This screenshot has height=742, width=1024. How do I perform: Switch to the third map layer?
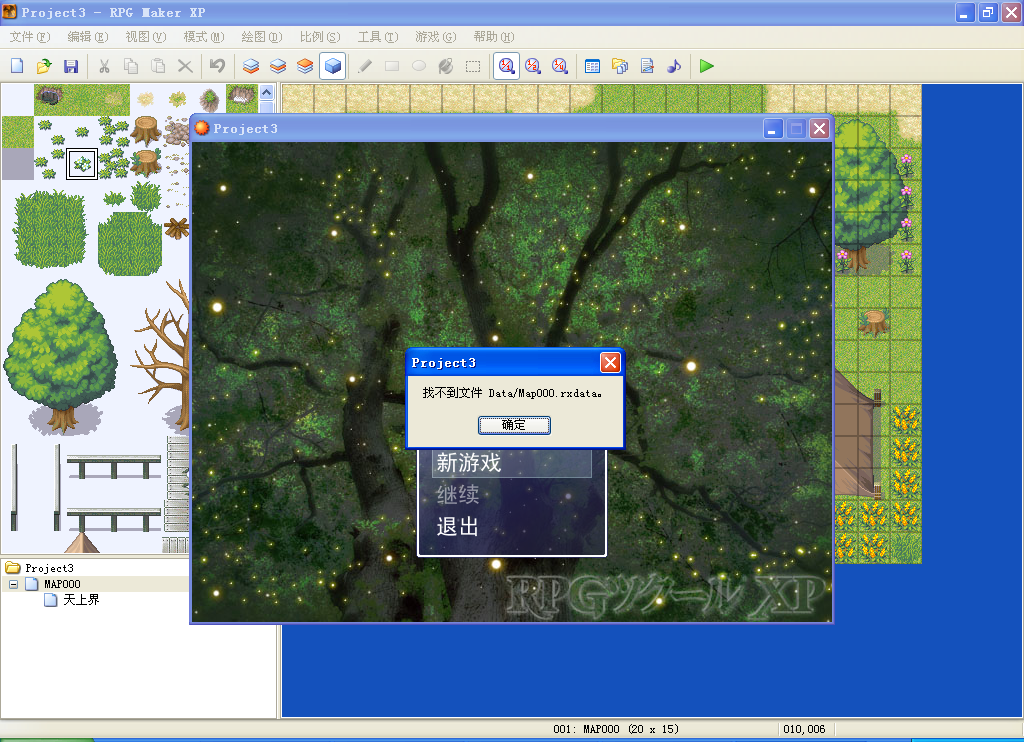[305, 66]
